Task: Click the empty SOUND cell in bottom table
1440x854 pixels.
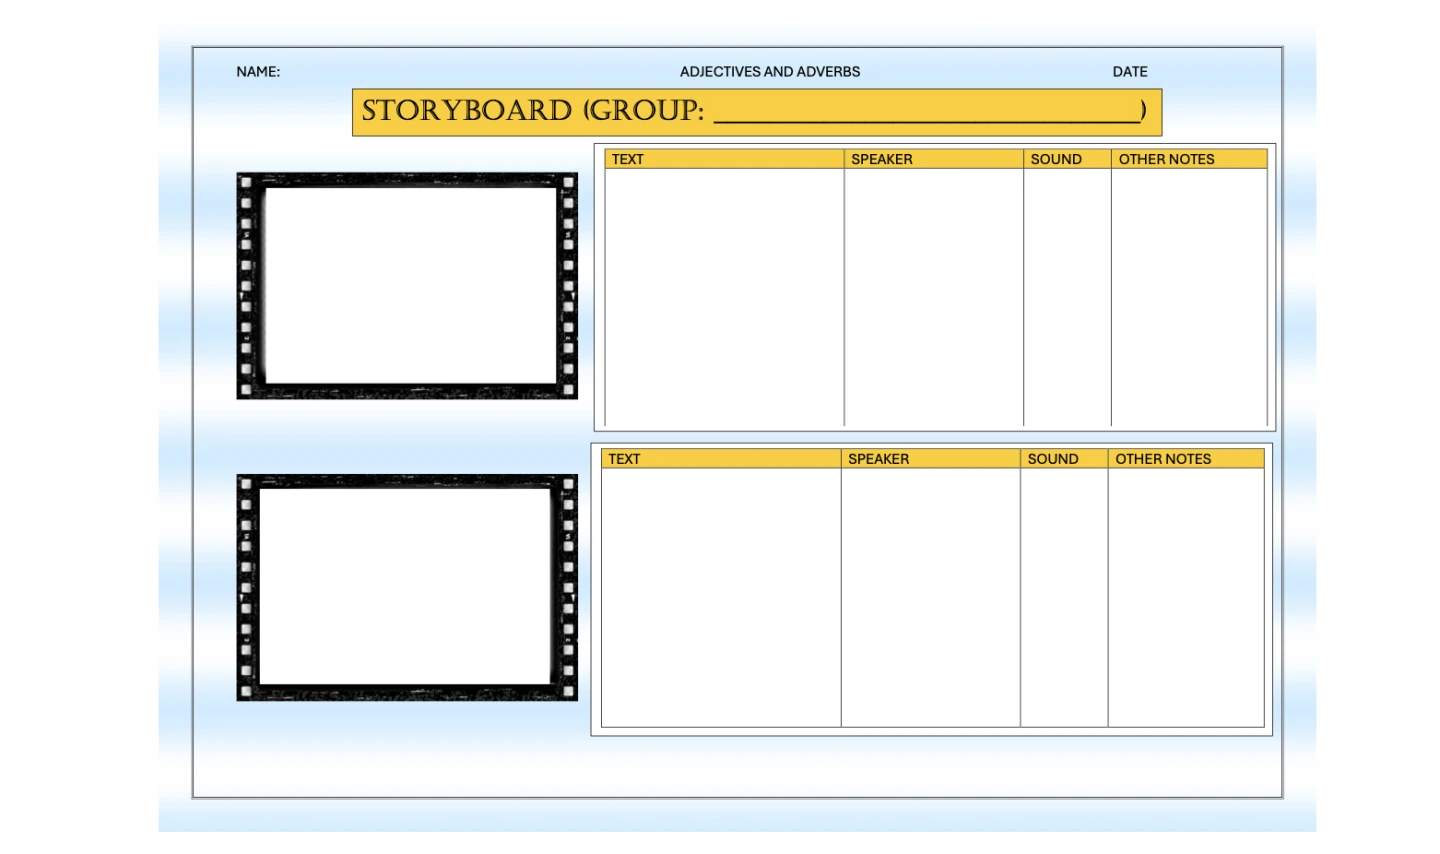Action: point(1063,596)
